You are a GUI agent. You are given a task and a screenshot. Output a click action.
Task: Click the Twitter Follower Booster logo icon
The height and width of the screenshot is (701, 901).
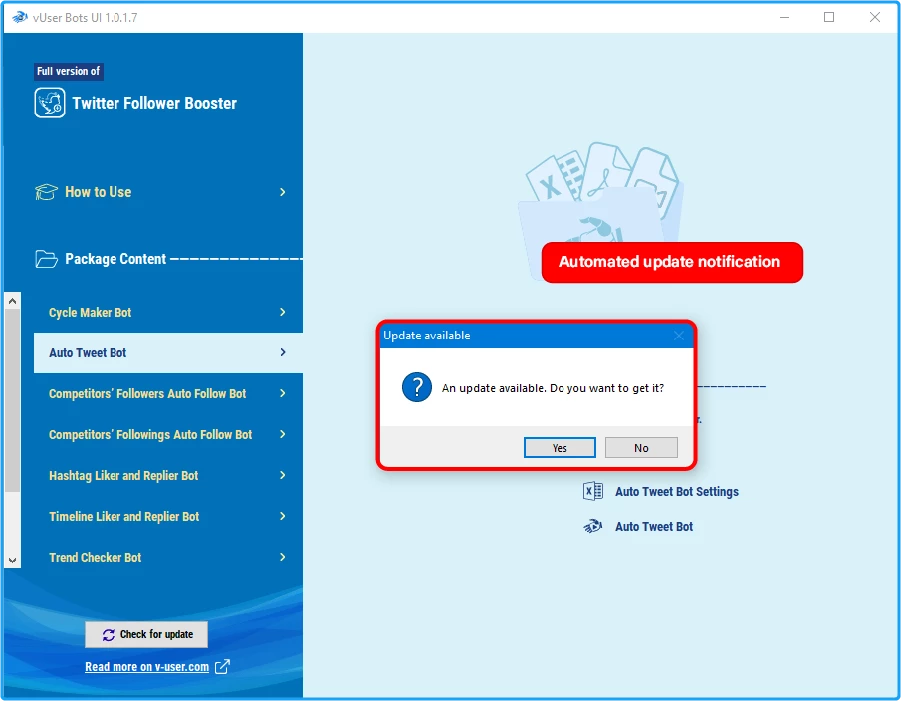[49, 103]
